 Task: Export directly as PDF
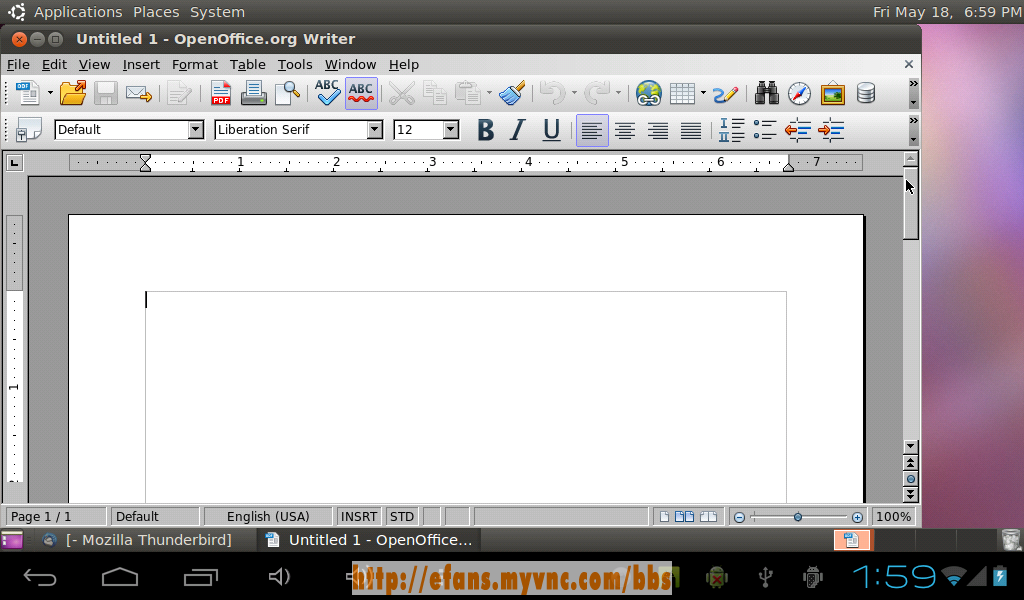pyautogui.click(x=221, y=93)
